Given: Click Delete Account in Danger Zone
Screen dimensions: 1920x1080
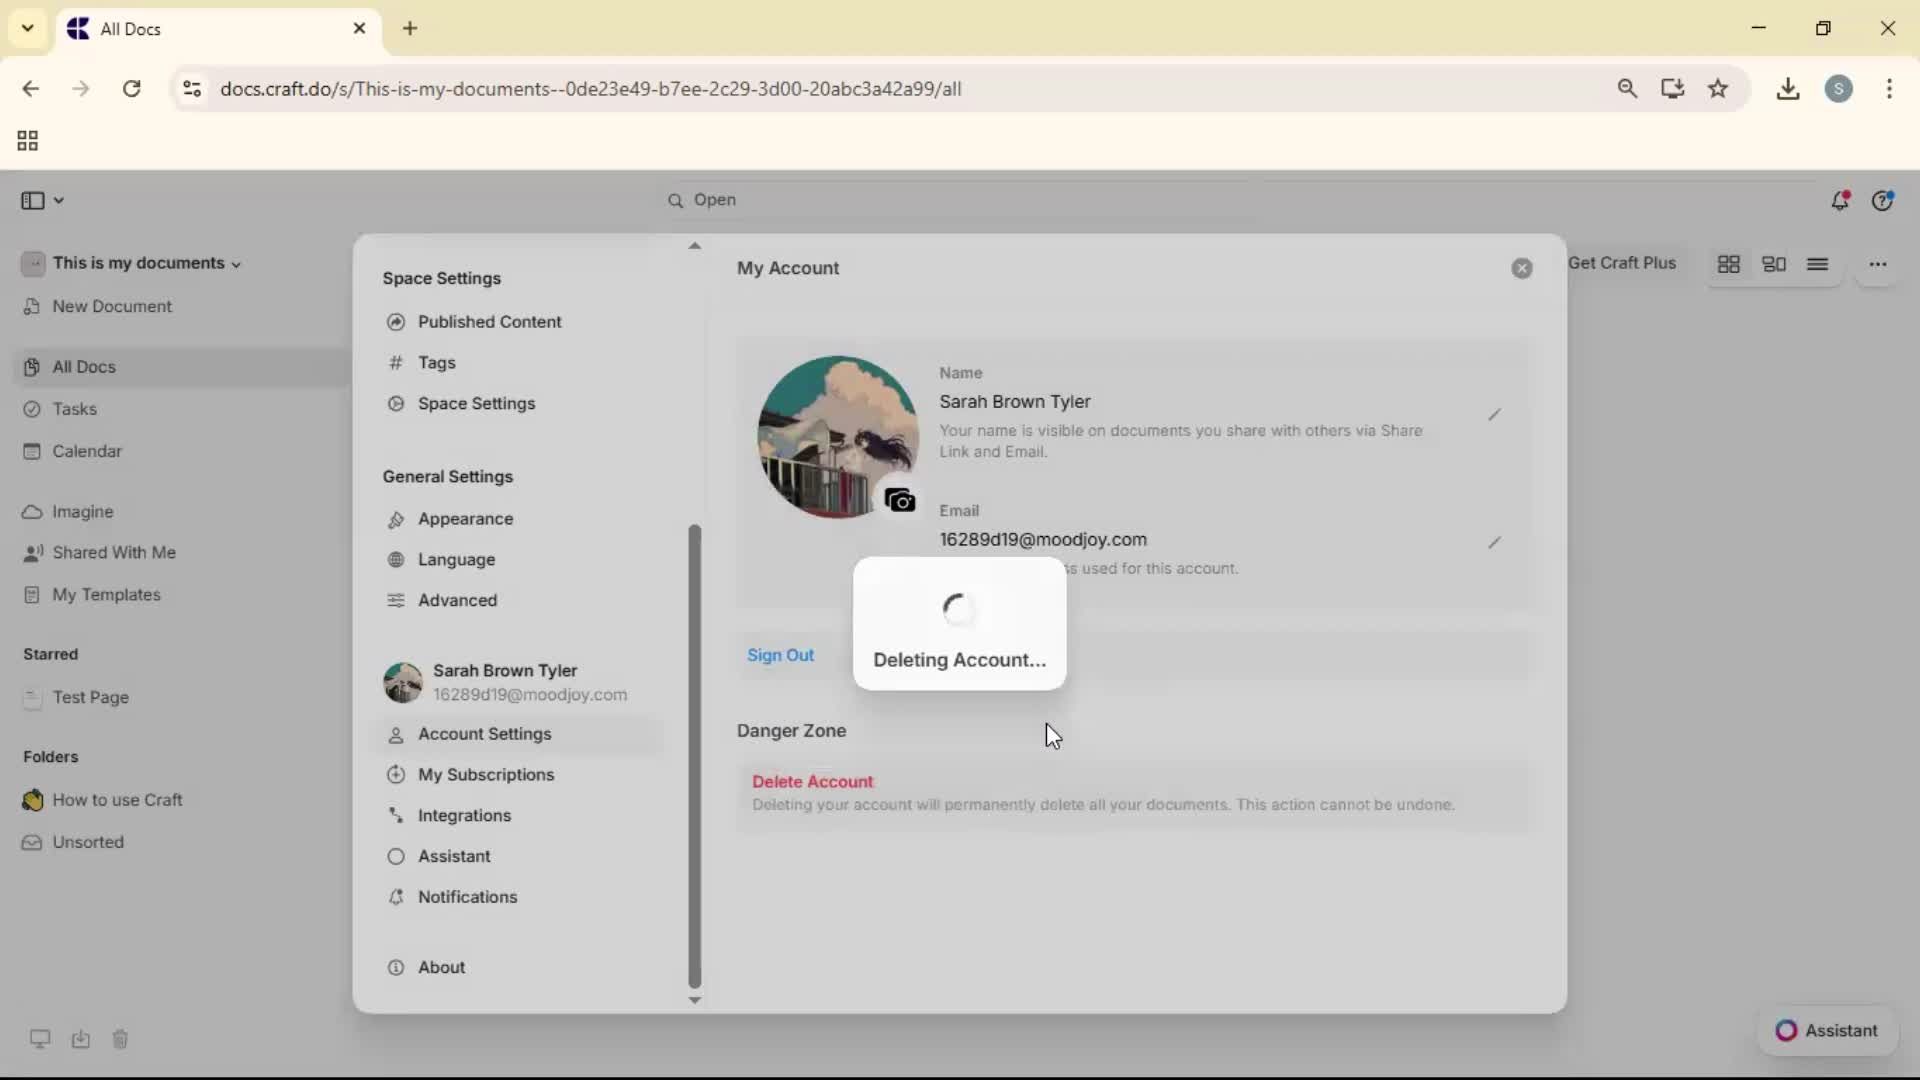Looking at the screenshot, I should pyautogui.click(x=812, y=782).
